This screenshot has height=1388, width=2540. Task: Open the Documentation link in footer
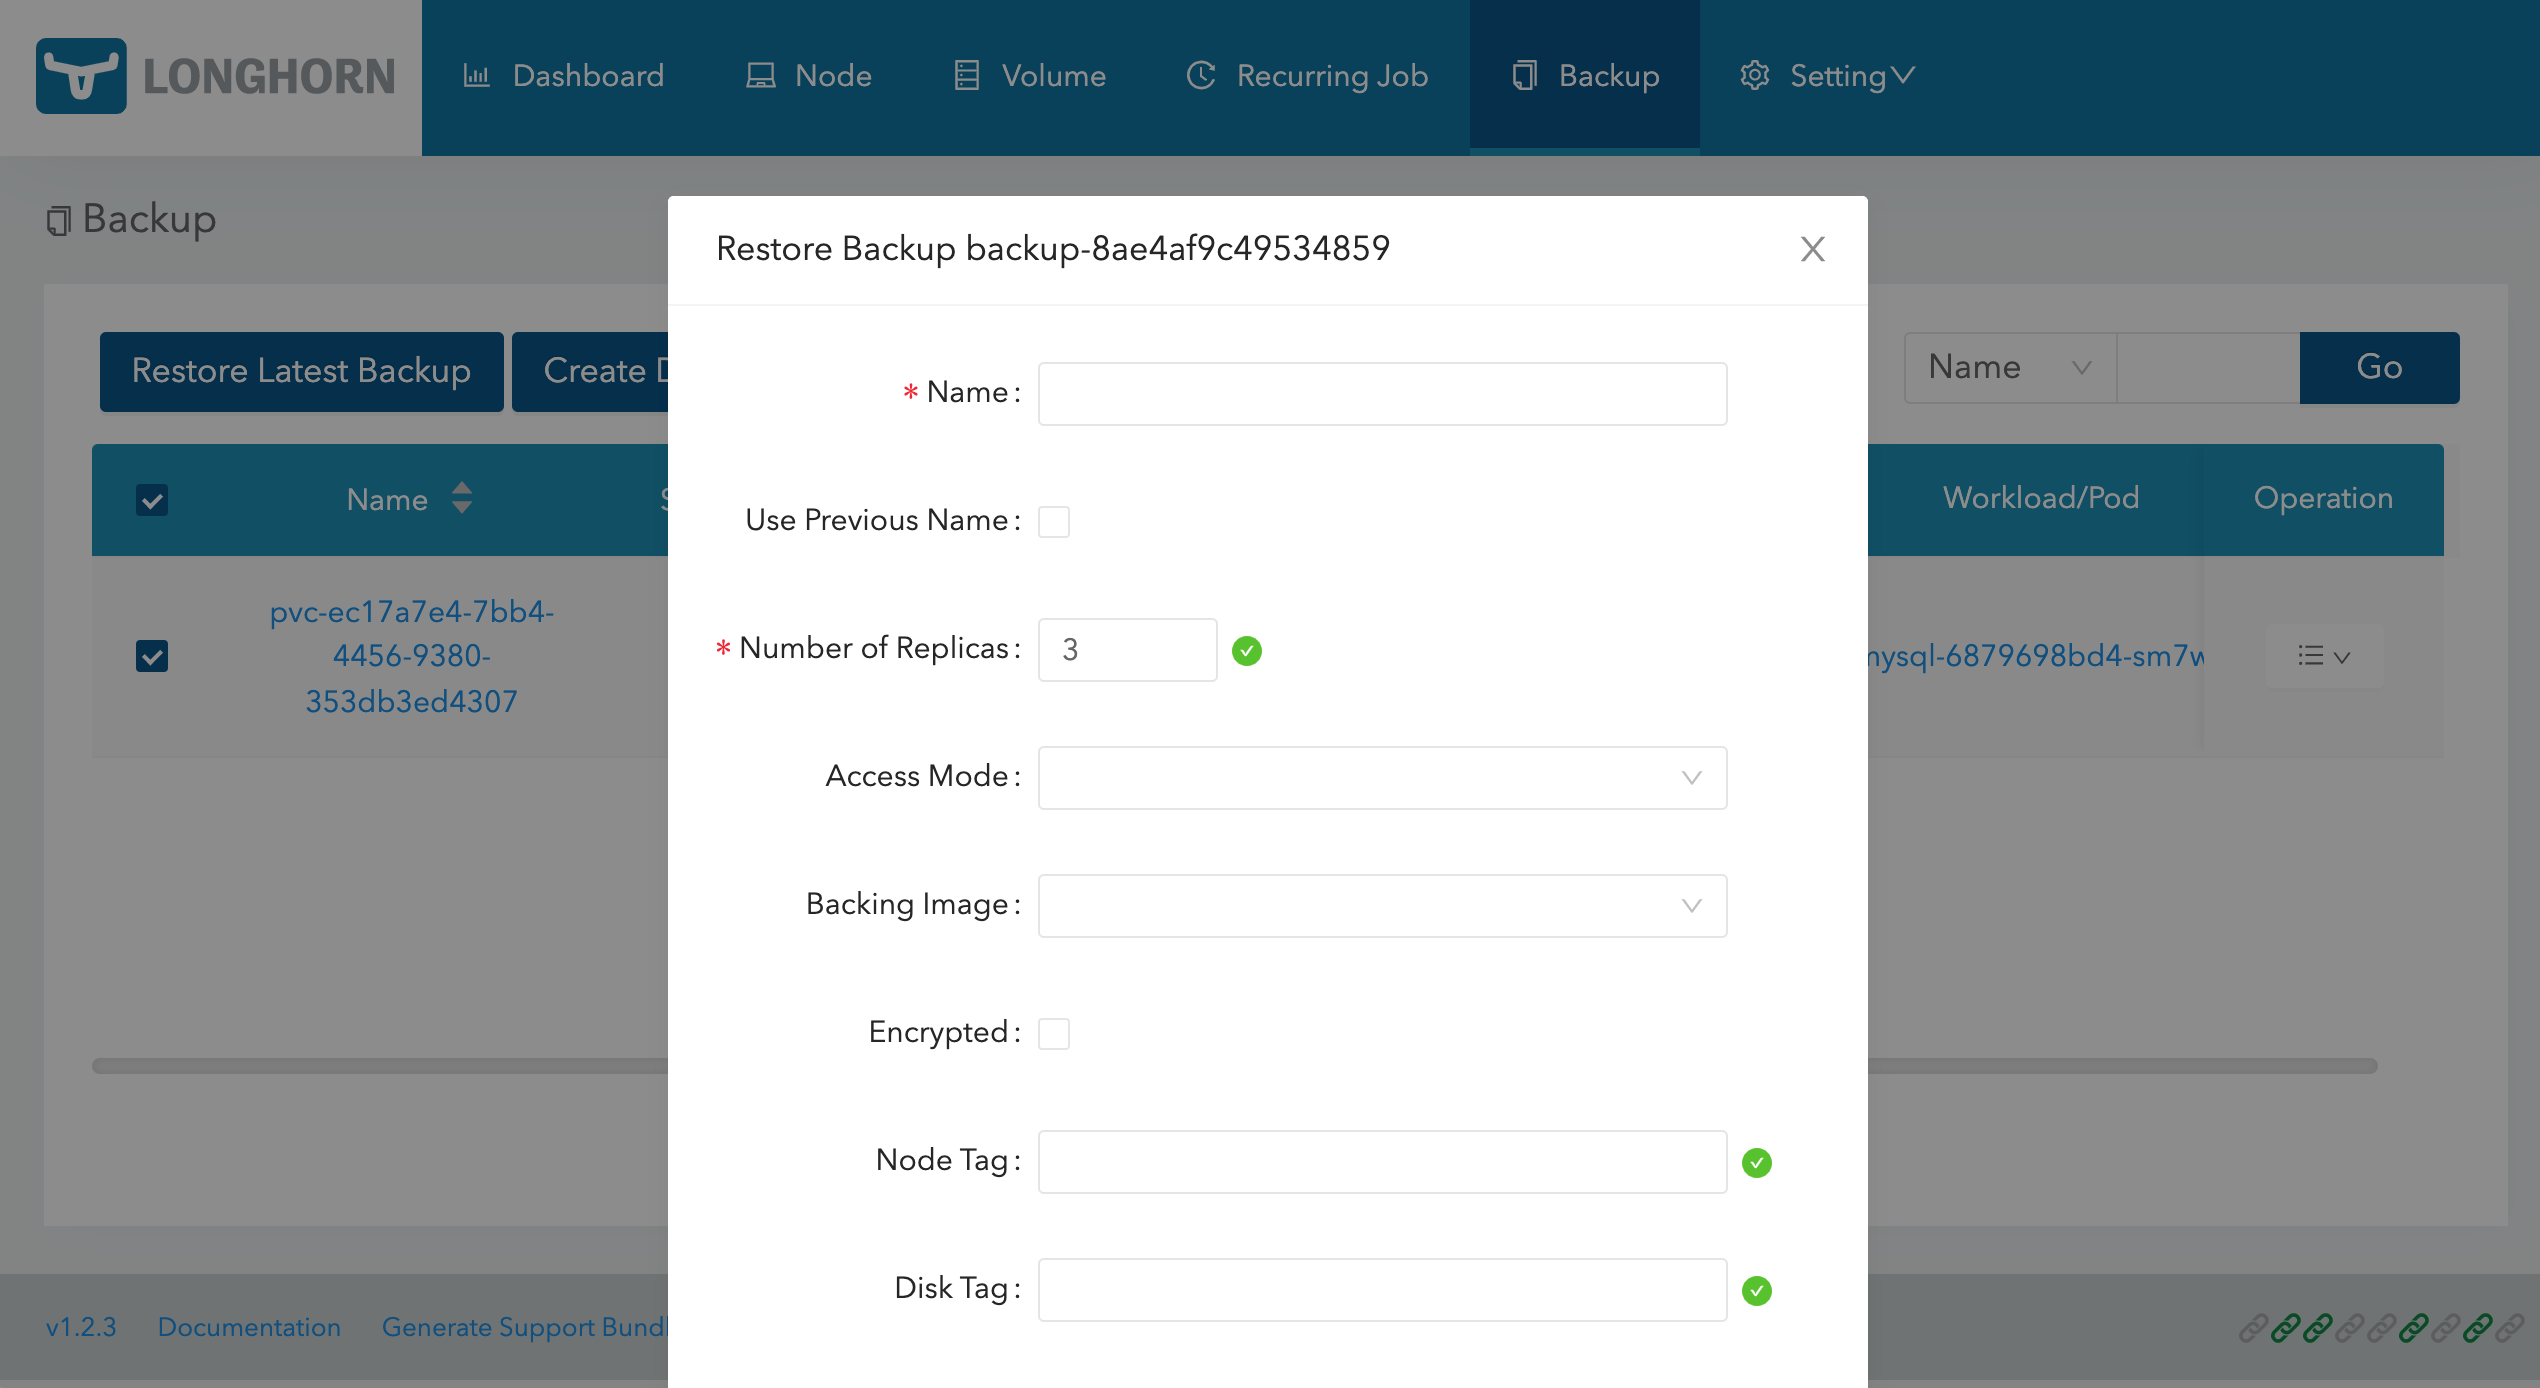(249, 1327)
